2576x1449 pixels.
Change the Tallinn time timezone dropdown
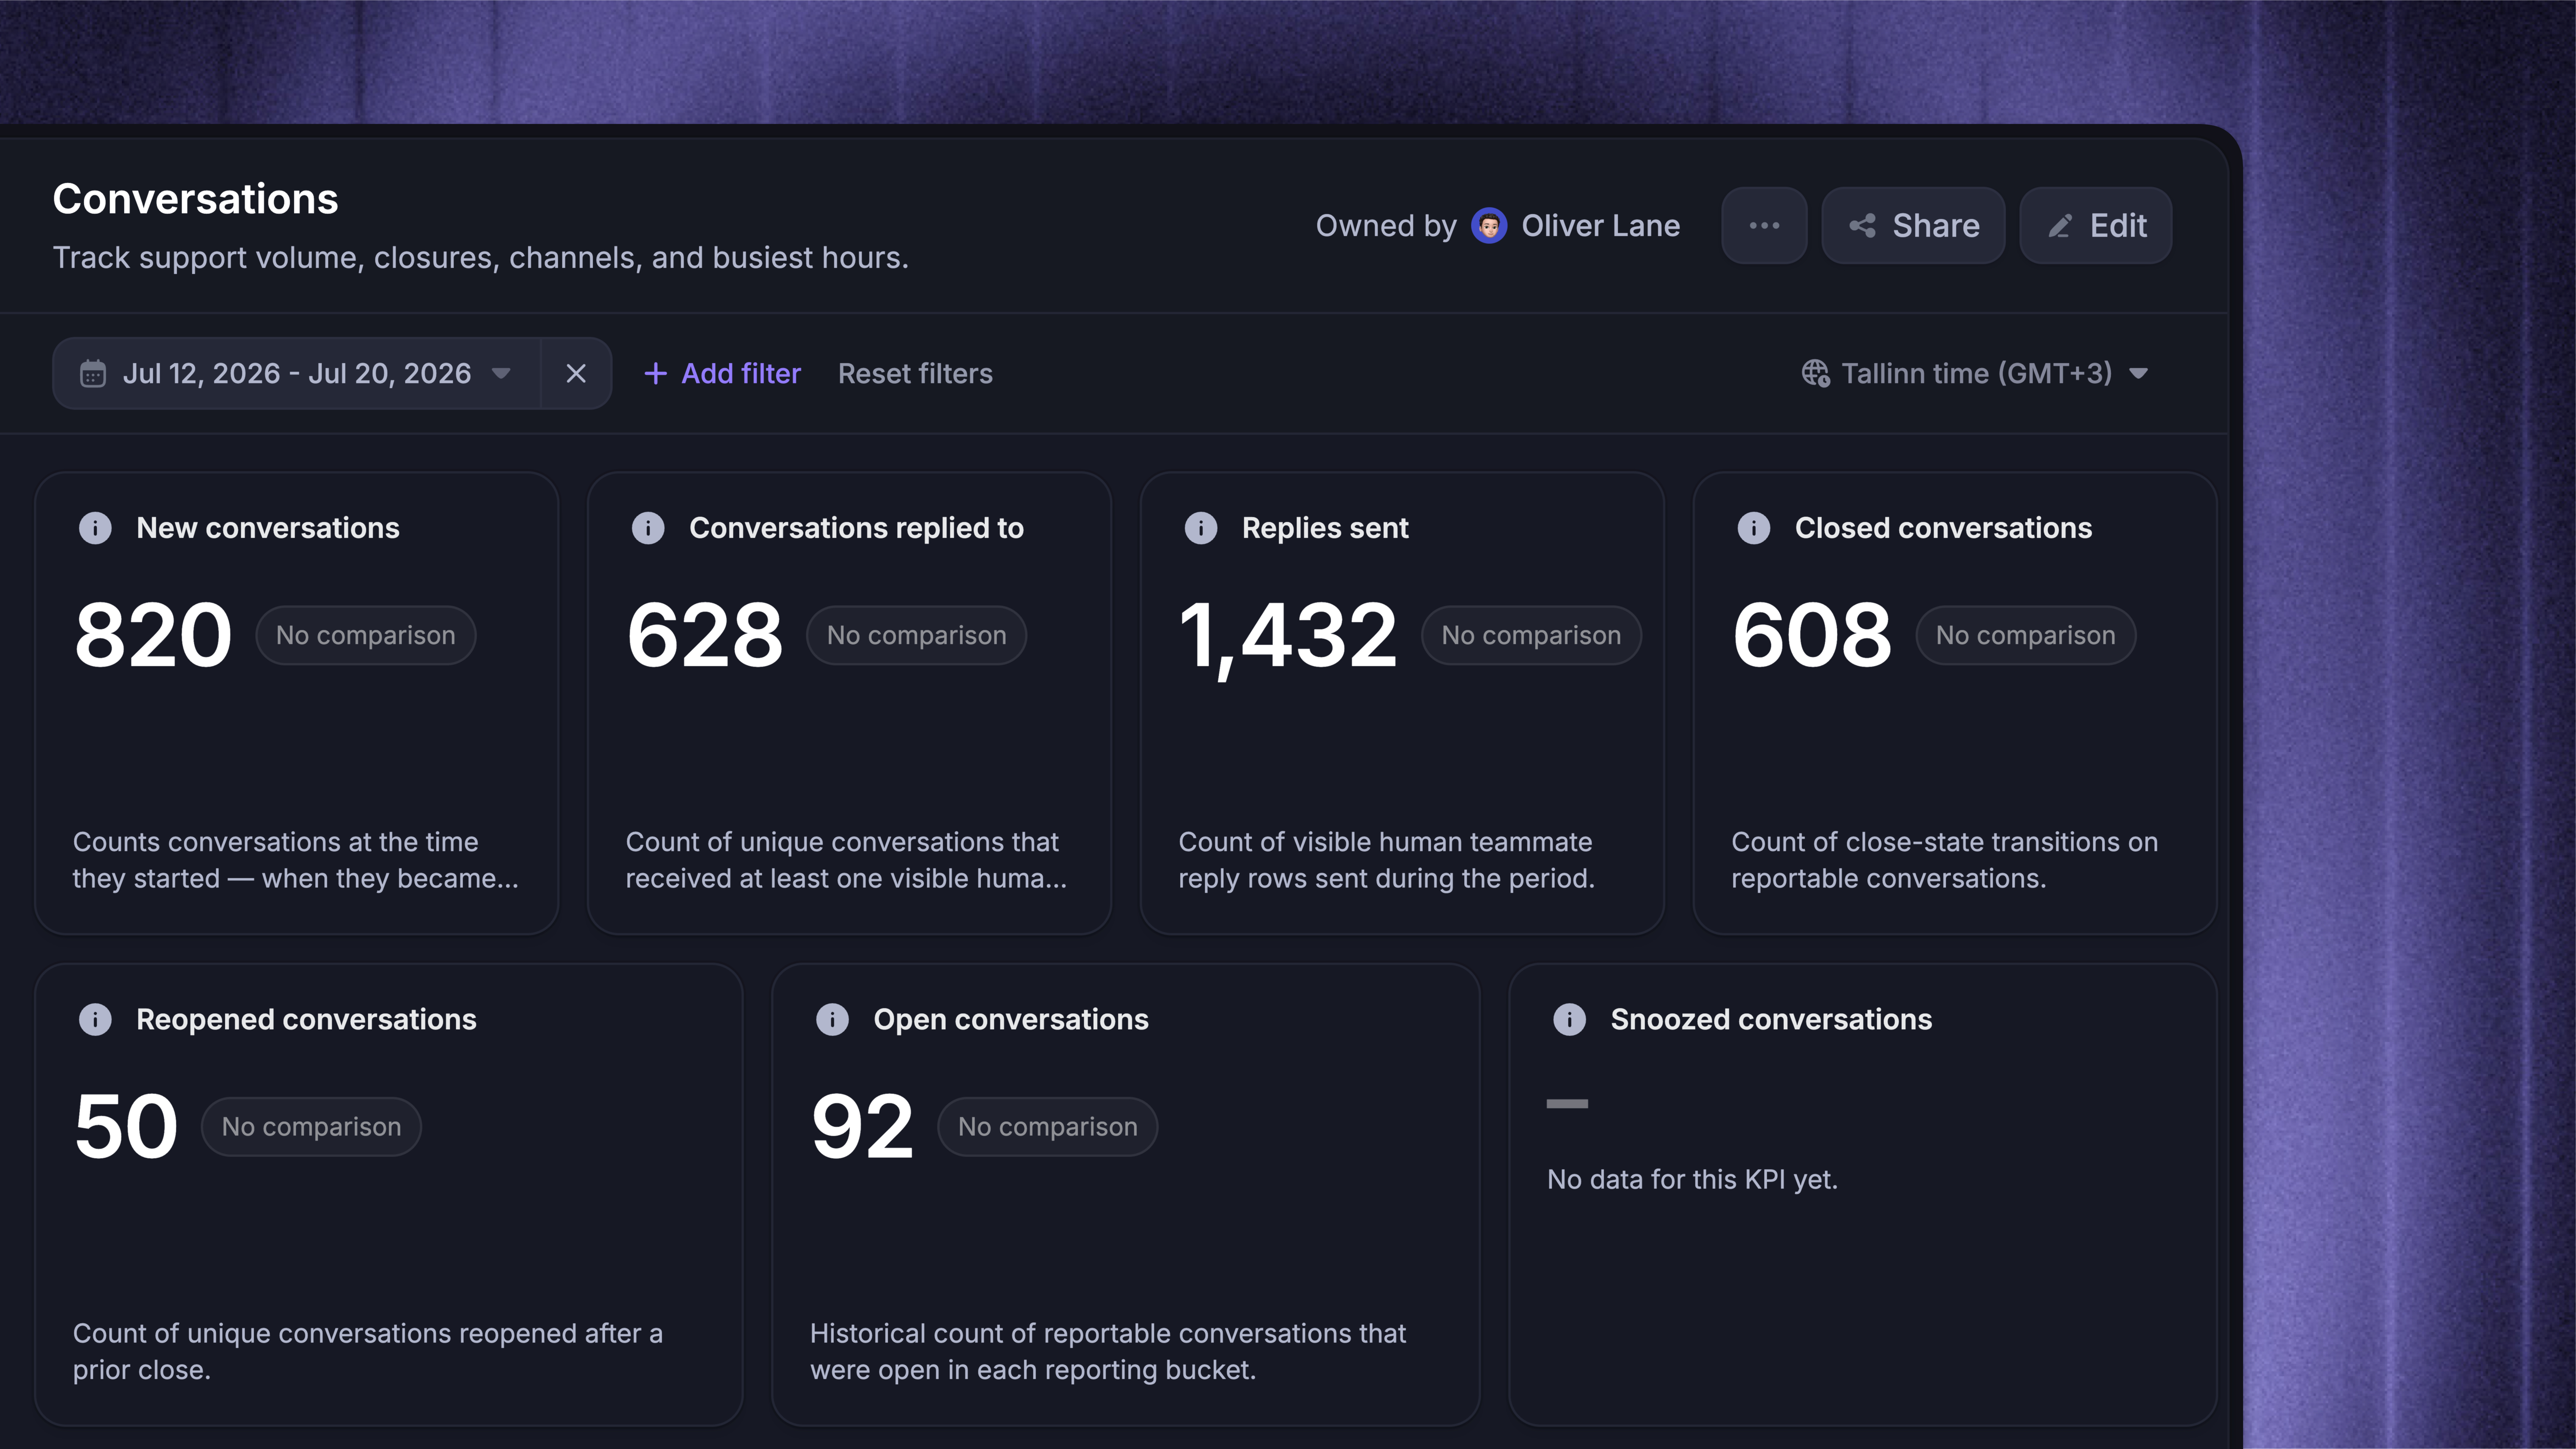1975,374
